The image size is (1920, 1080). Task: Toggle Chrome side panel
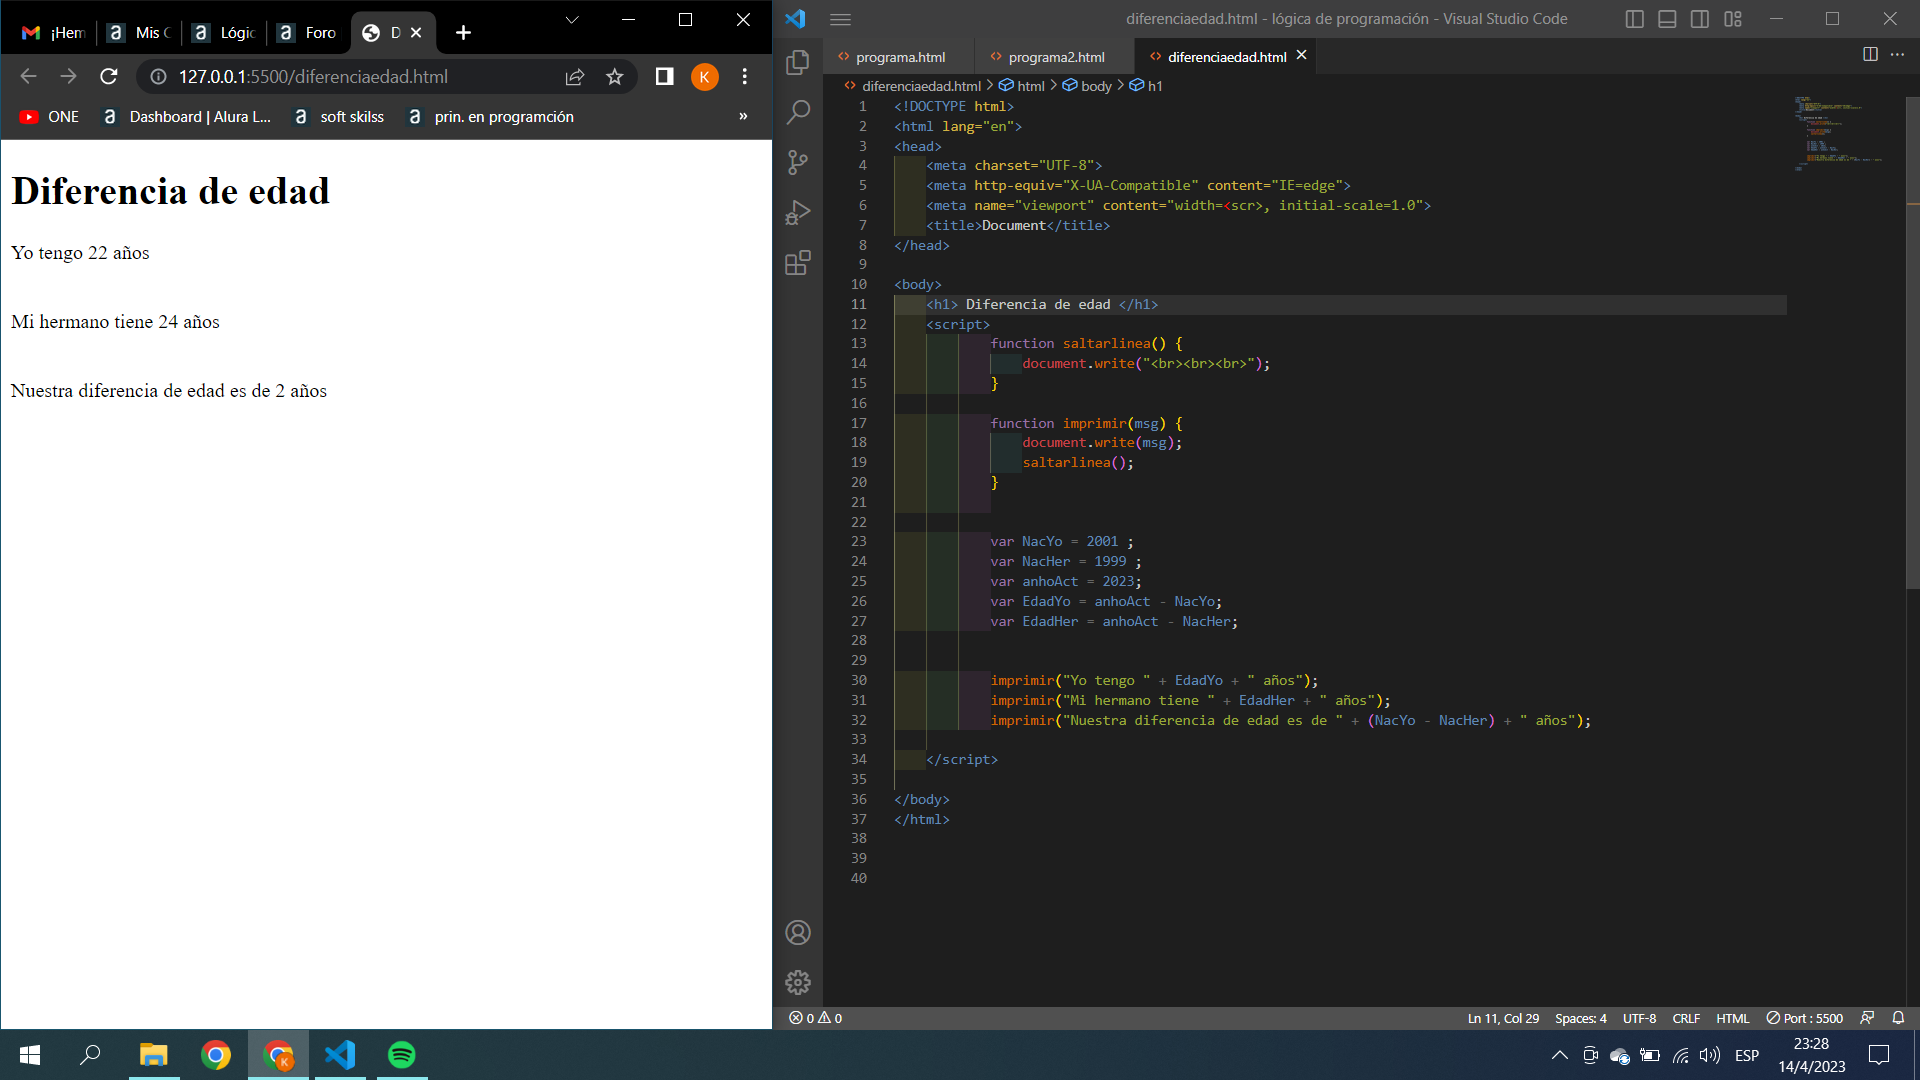pyautogui.click(x=664, y=76)
